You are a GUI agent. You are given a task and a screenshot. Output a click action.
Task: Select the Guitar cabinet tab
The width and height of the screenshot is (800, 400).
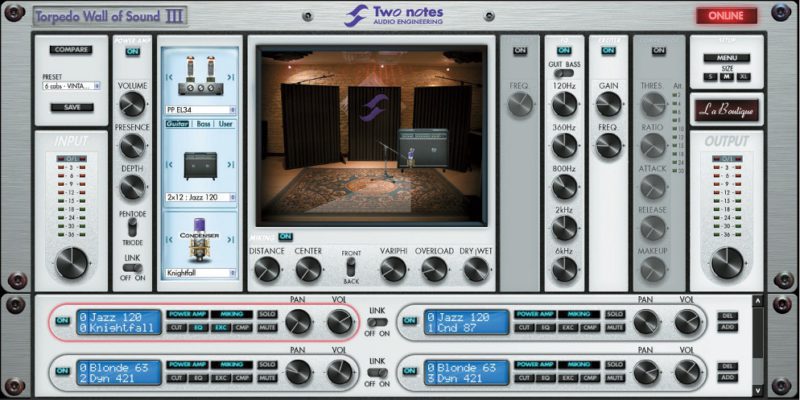click(x=177, y=124)
